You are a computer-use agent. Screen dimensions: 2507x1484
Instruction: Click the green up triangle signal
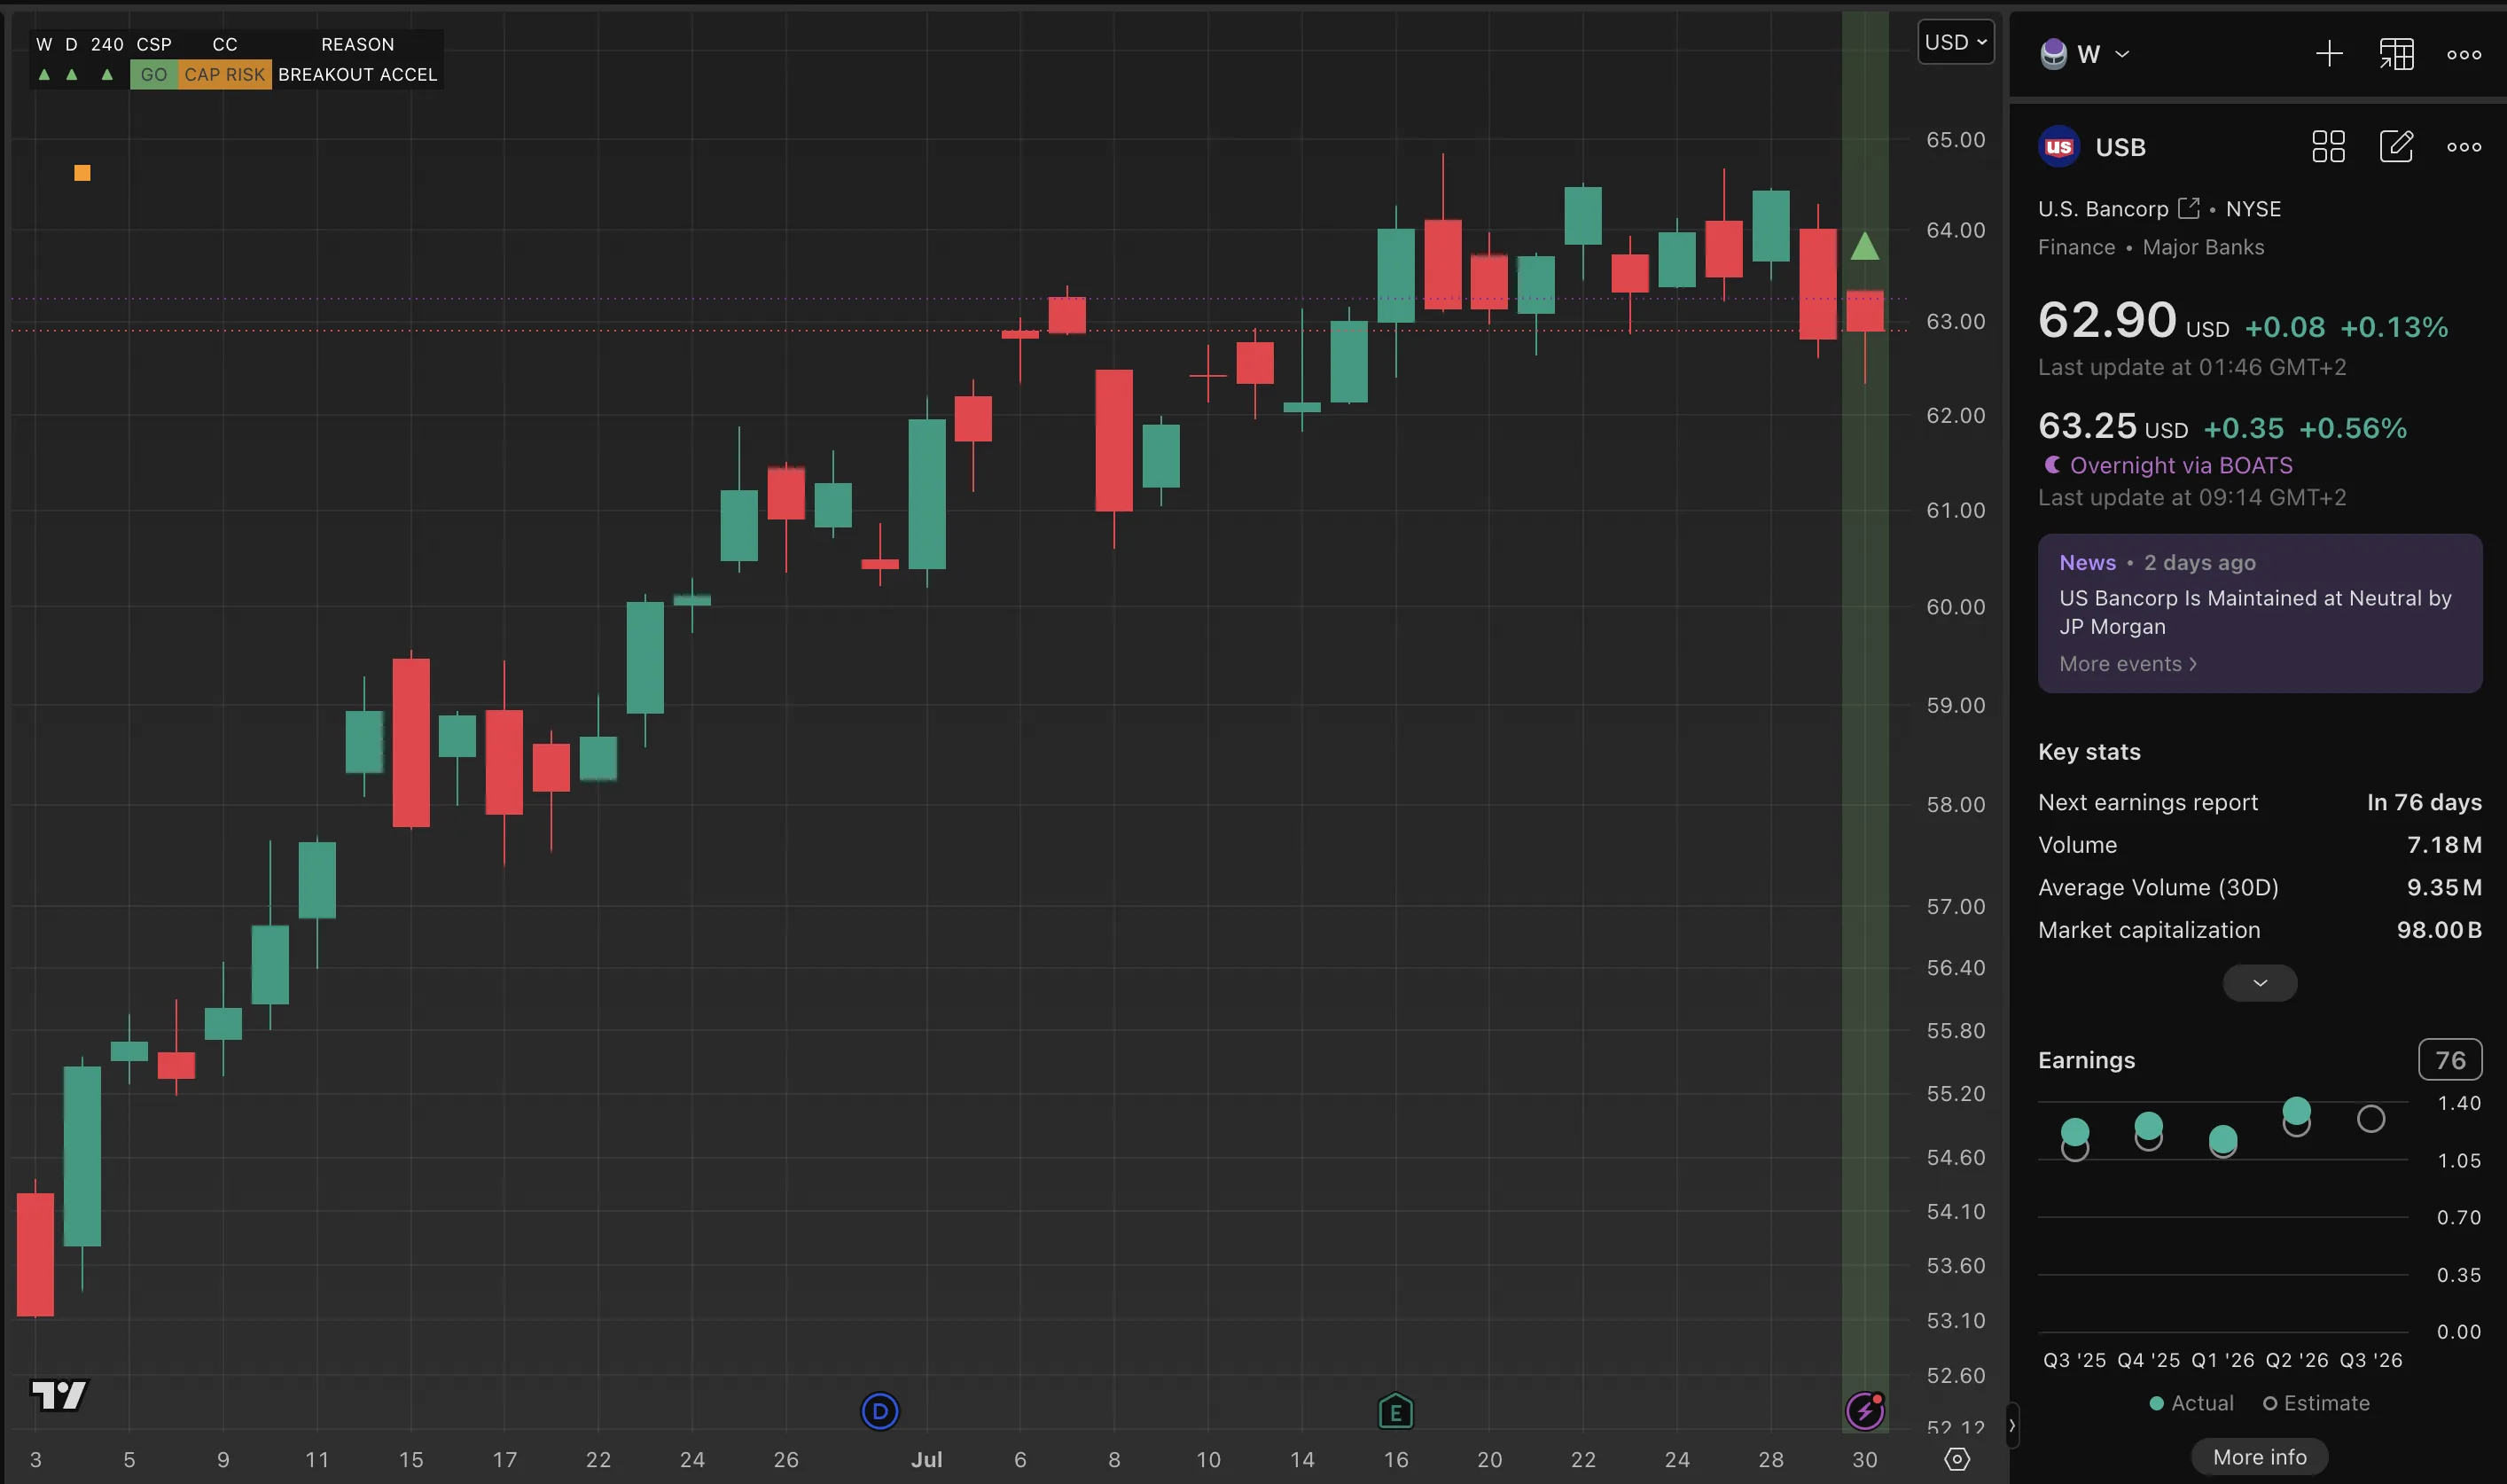pyautogui.click(x=1865, y=246)
